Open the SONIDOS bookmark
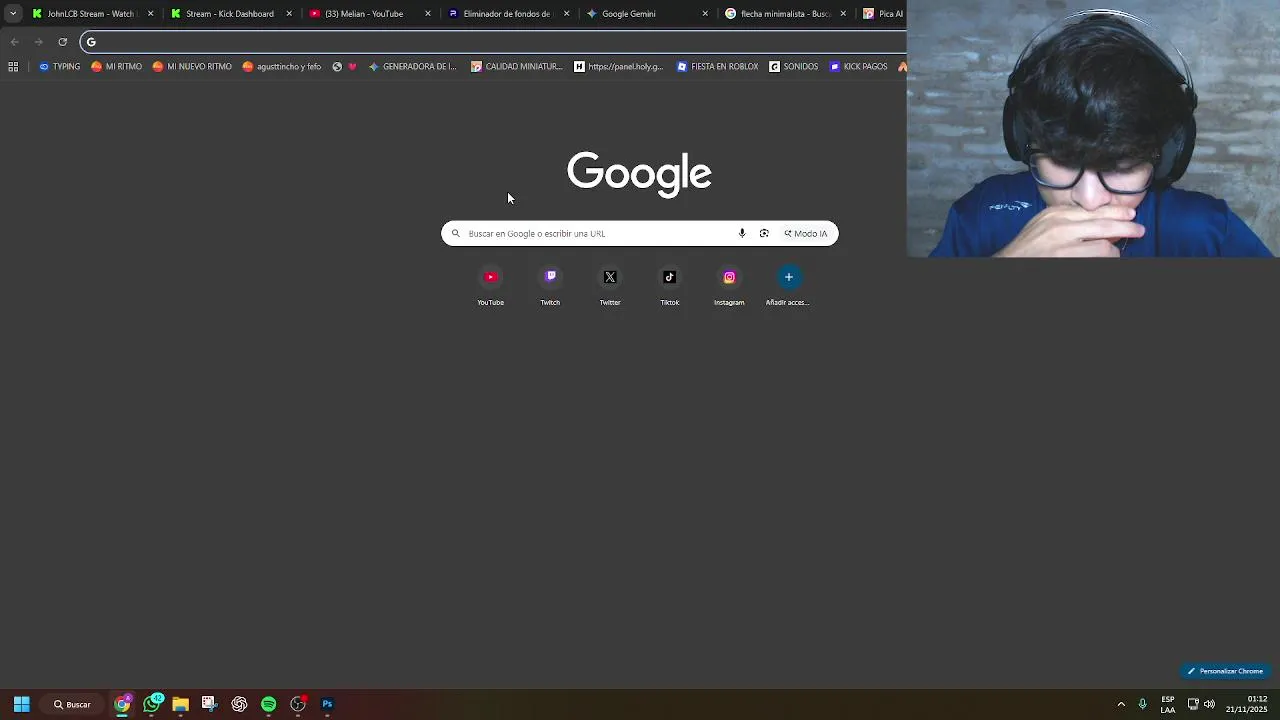 click(x=793, y=67)
